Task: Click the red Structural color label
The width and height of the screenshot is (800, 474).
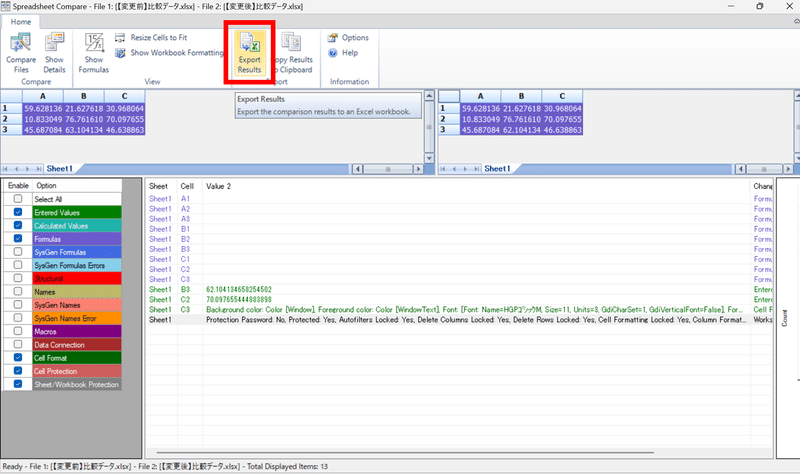Action: coord(77,279)
